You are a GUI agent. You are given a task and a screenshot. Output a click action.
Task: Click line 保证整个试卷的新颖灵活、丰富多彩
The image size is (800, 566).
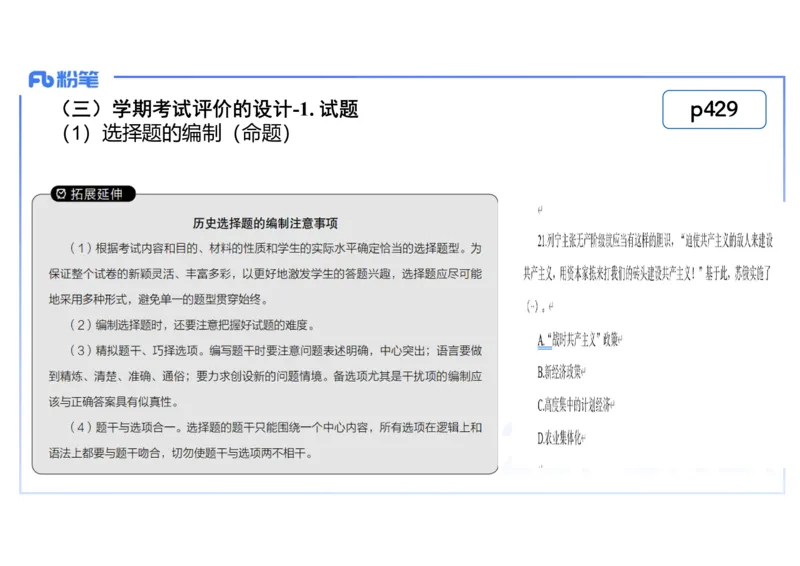(x=265, y=274)
